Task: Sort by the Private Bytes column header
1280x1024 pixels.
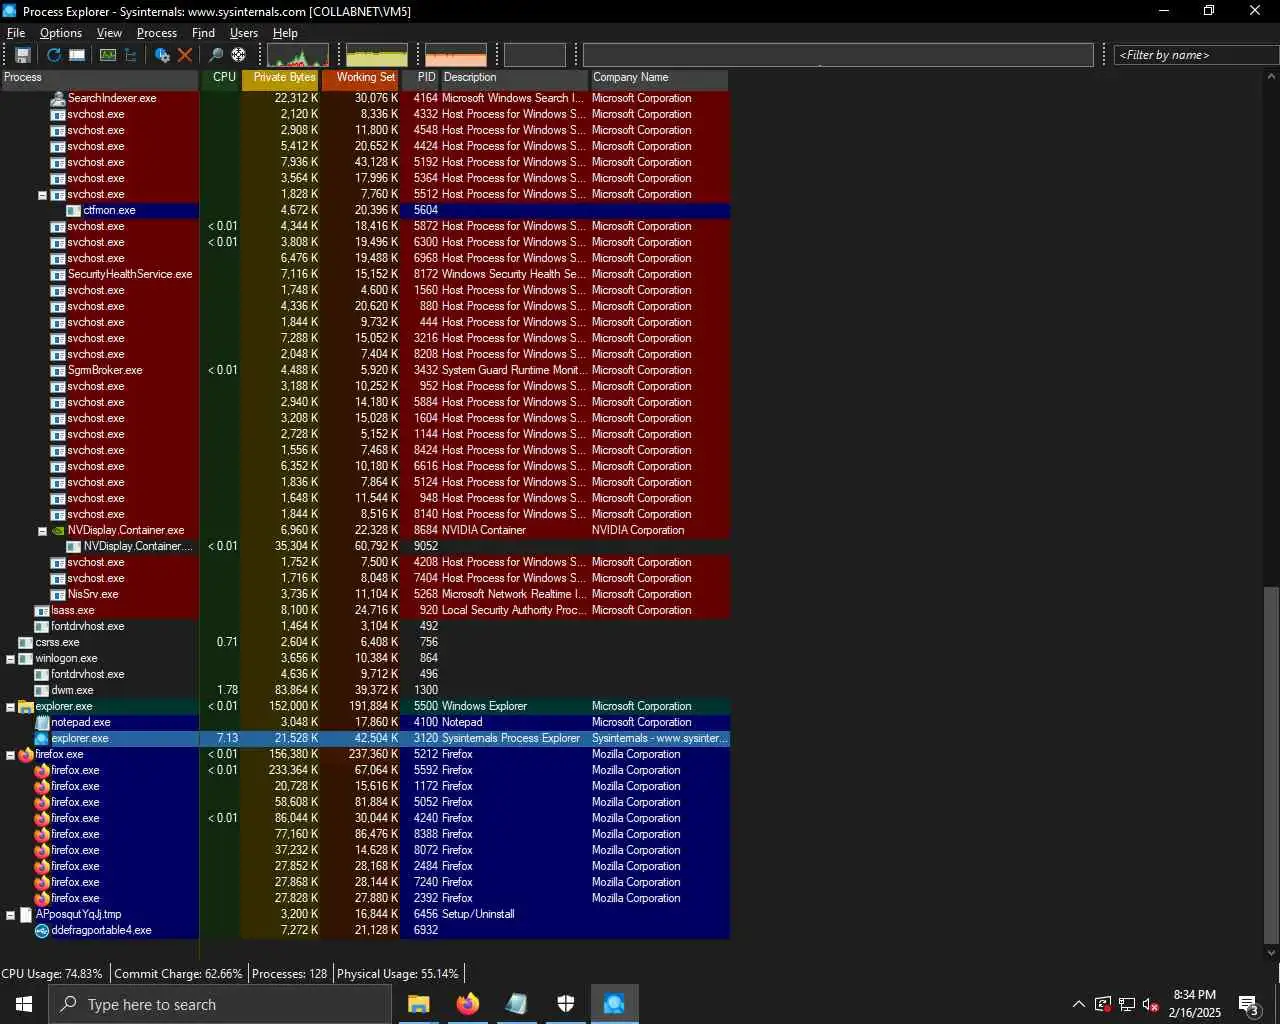Action: point(281,78)
